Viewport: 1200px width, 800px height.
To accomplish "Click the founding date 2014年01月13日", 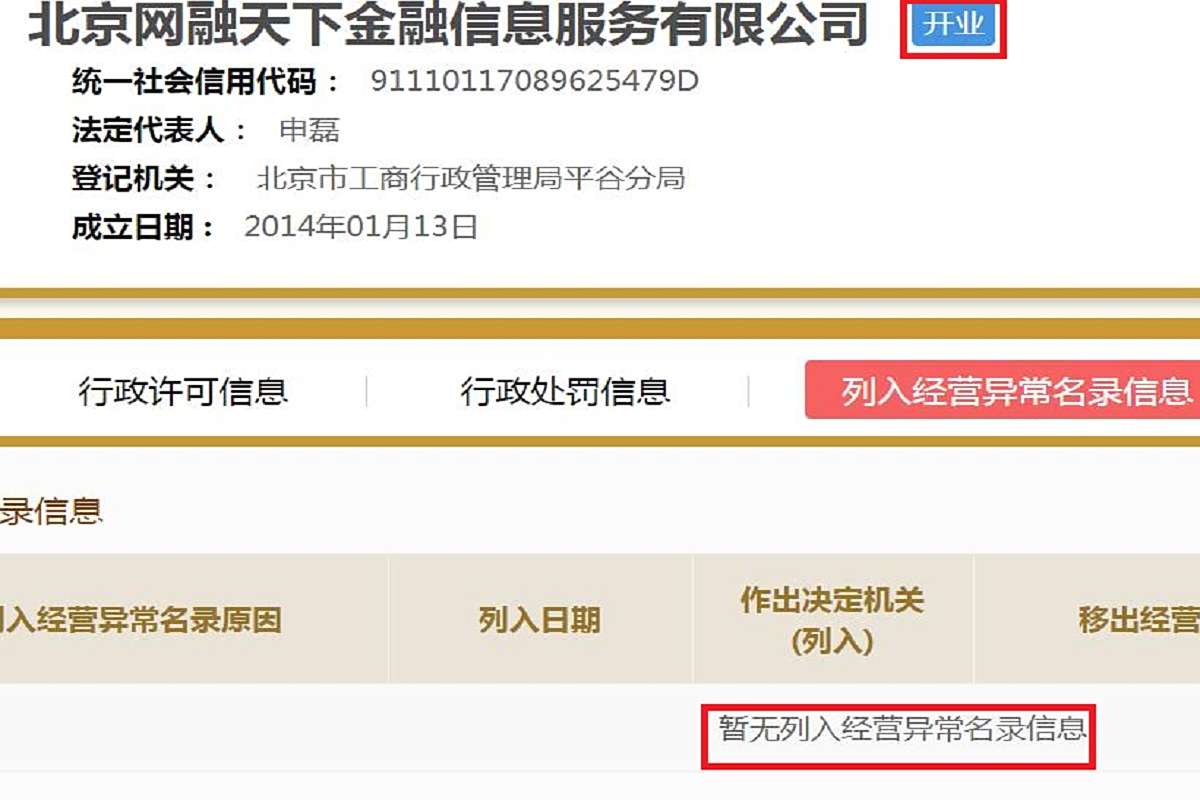I will 361,227.
